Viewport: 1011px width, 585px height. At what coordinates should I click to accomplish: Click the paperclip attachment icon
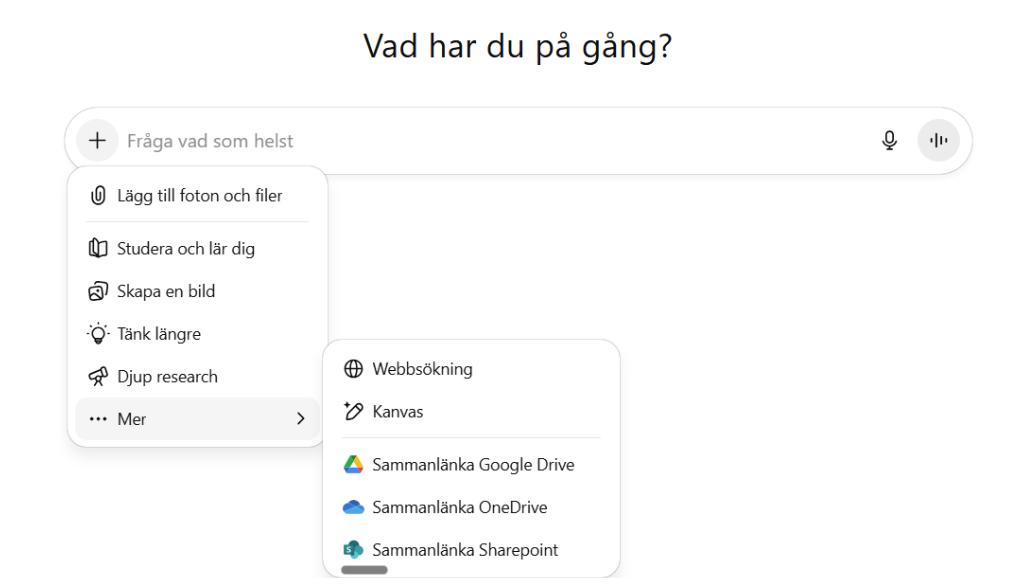tap(98, 196)
